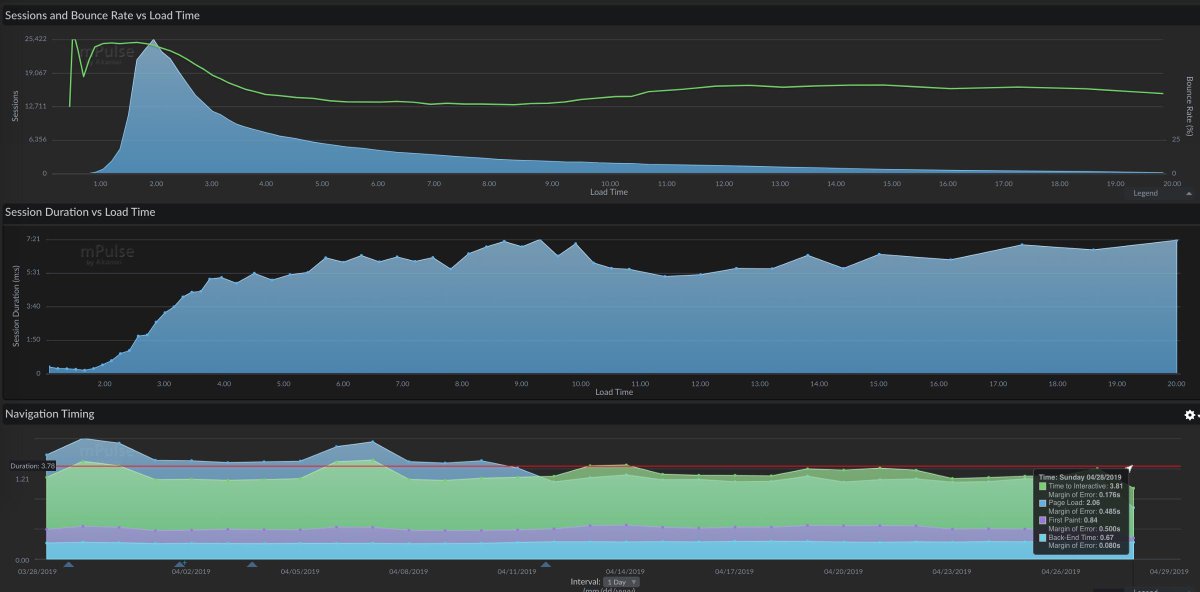Viewport: 1200px width, 592px height.
Task: Click the 04/20/2019 date on Navigation Timing axis
Action: click(x=843, y=572)
